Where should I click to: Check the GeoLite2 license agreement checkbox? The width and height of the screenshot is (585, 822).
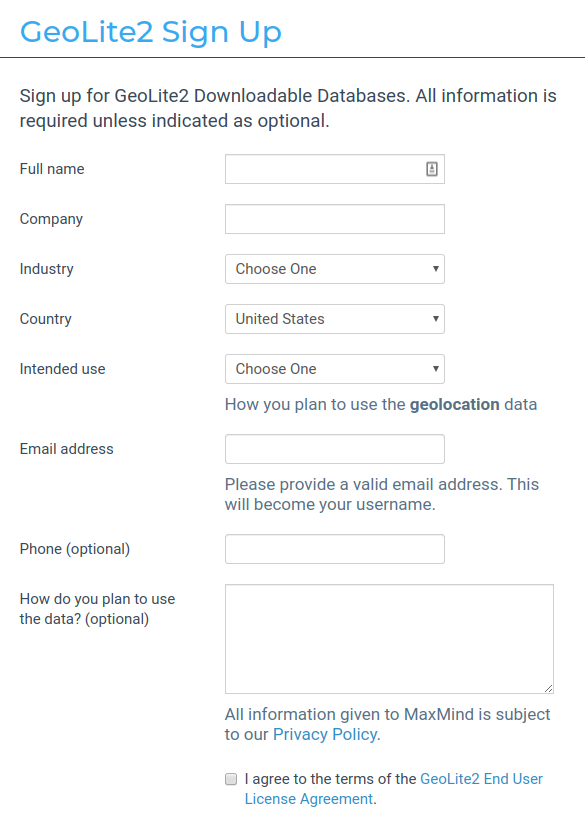(x=230, y=779)
